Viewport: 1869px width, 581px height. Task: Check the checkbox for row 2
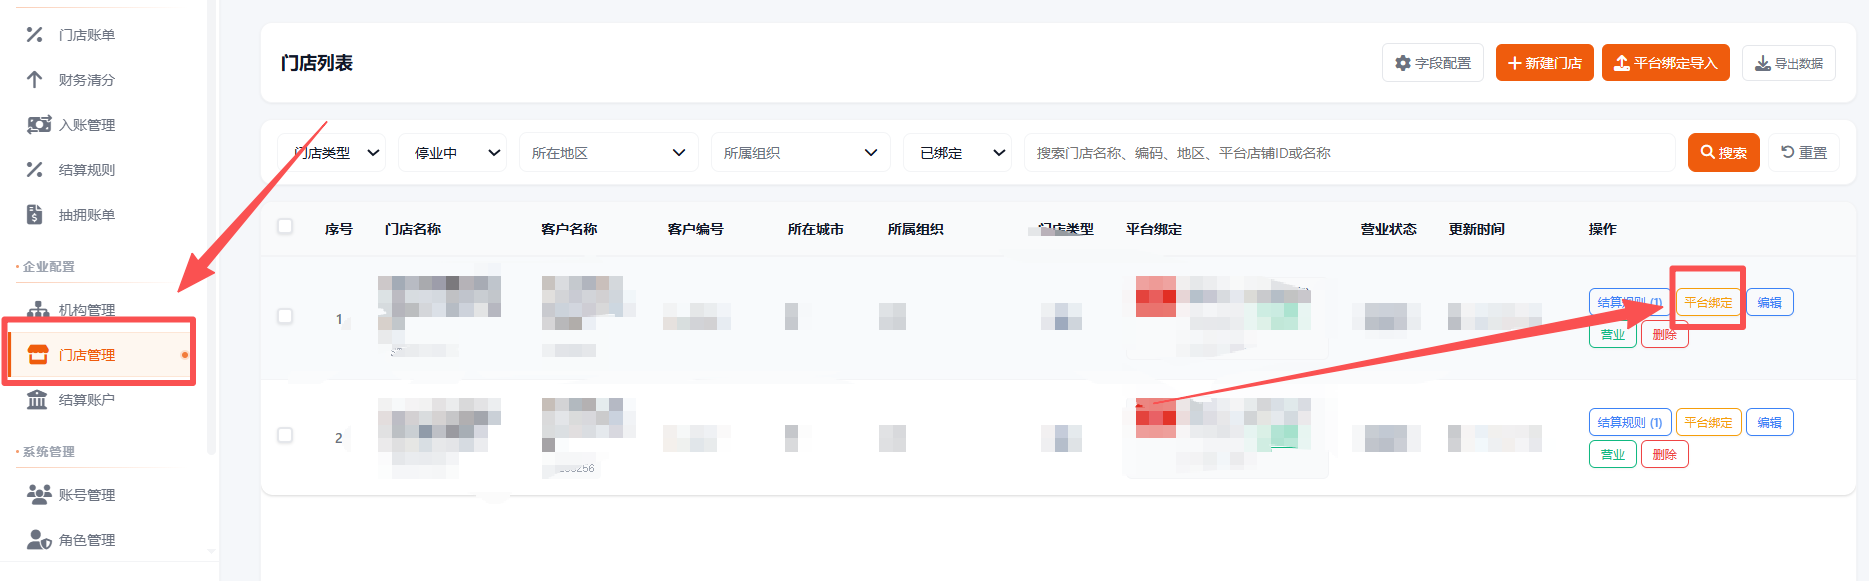tap(285, 435)
